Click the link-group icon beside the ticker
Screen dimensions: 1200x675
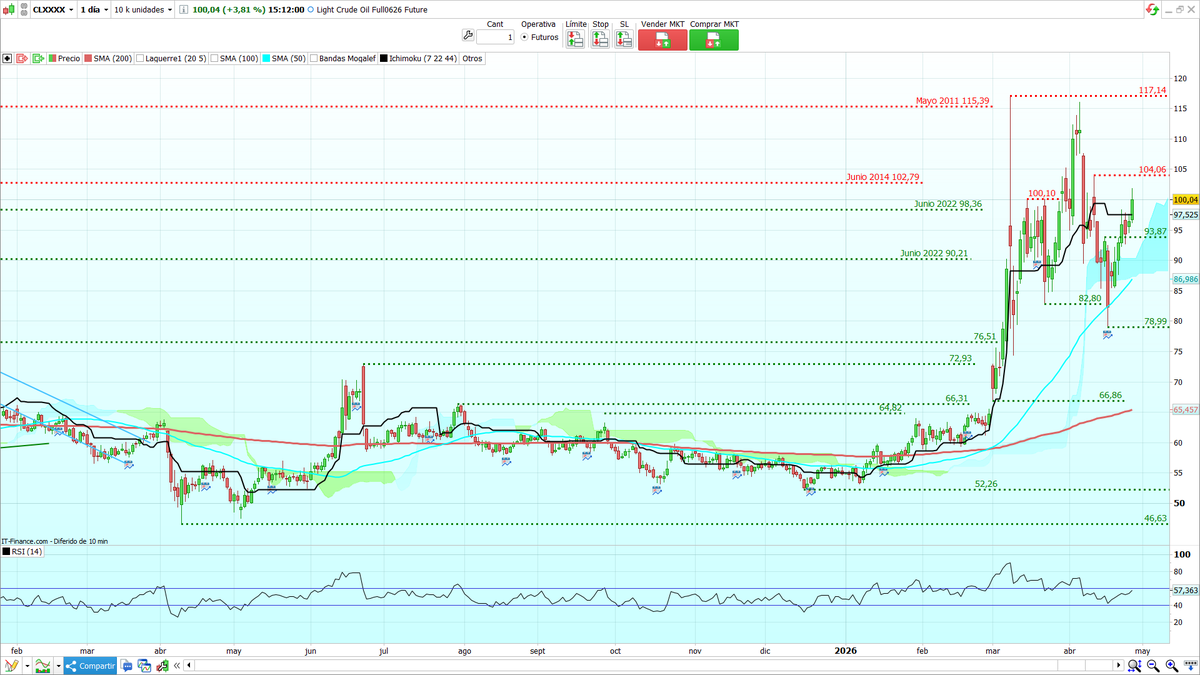tap(23, 10)
